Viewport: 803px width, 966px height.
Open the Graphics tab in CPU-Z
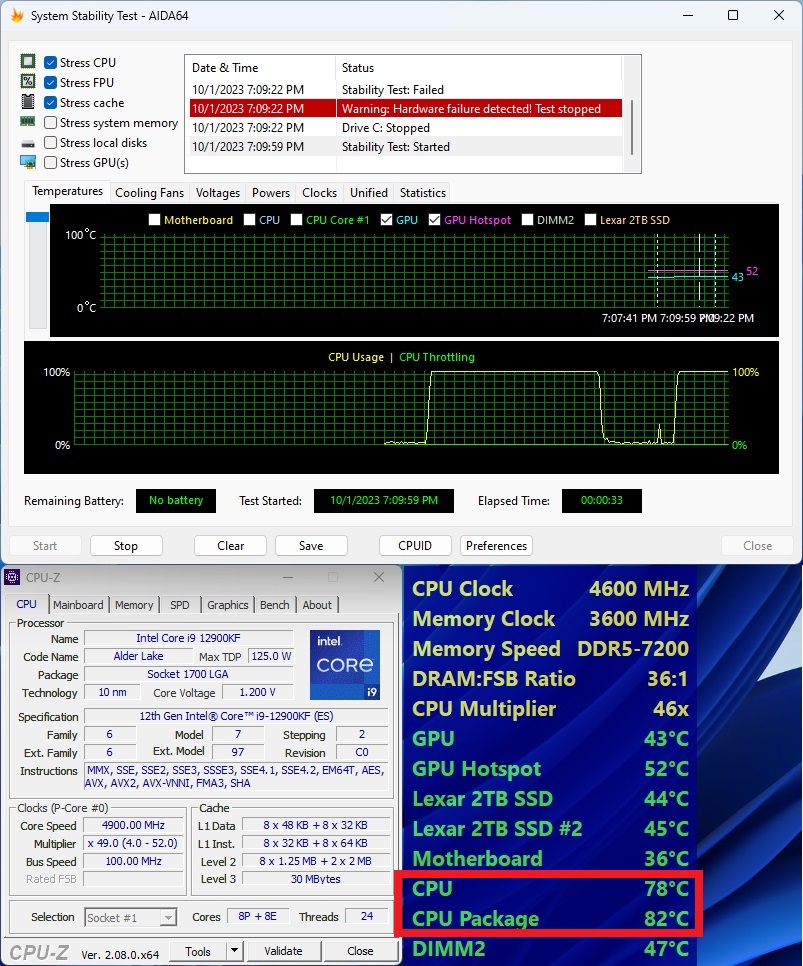[227, 605]
